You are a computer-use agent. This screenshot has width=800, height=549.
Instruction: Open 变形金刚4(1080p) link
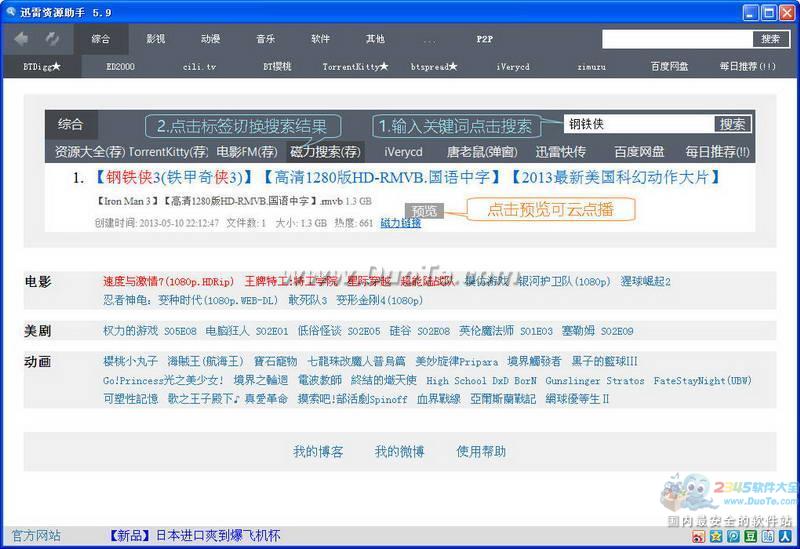(379, 300)
